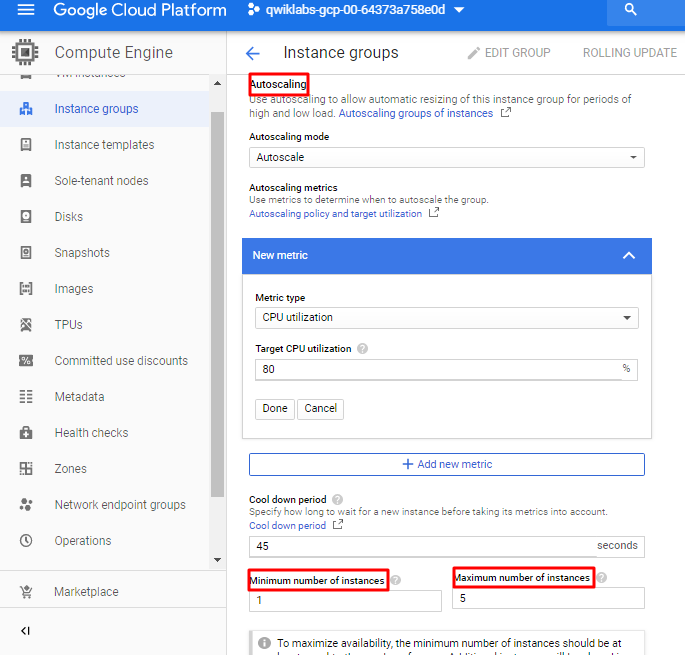
Task: Open the Cool down period link
Action: pos(287,526)
